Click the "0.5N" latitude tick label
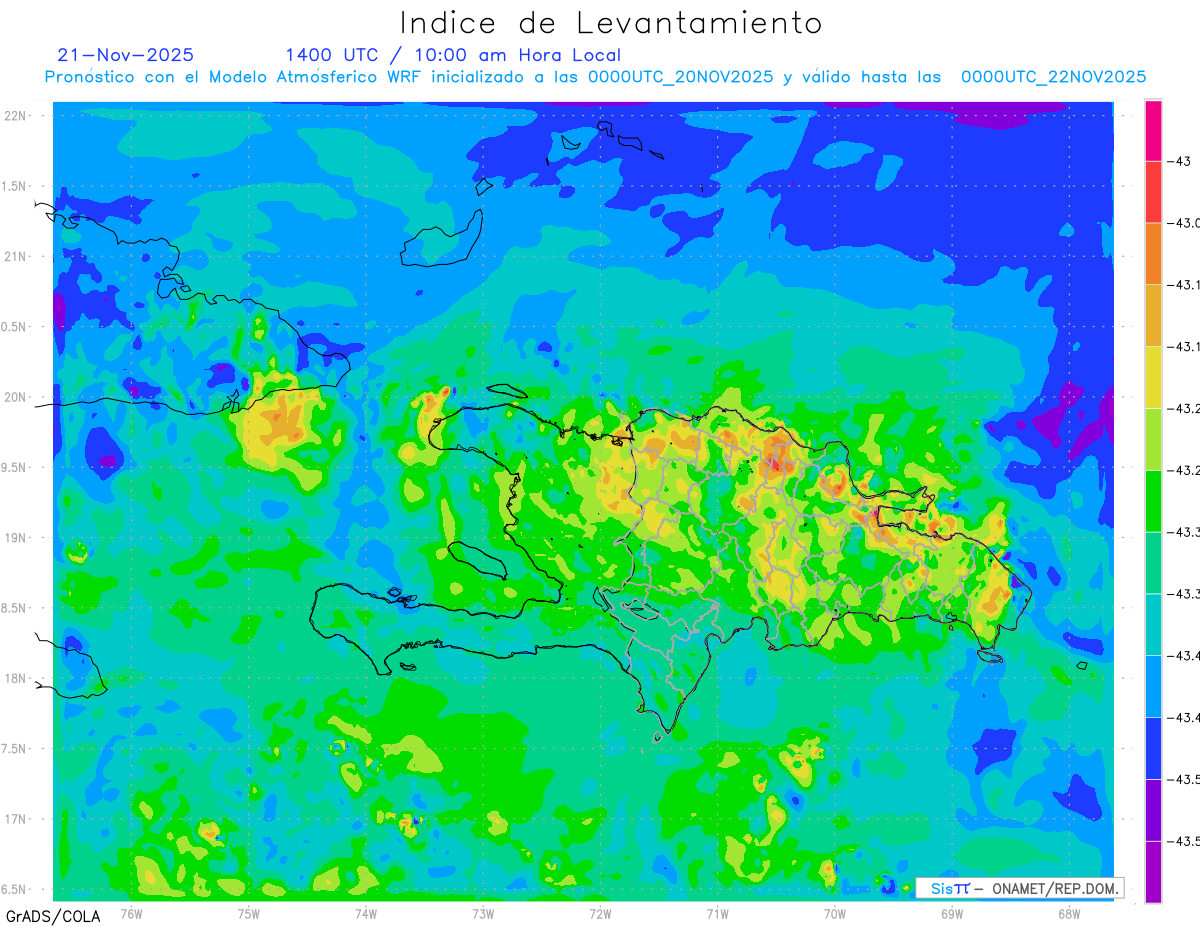Screen dimensions: 1200x927 (15, 327)
